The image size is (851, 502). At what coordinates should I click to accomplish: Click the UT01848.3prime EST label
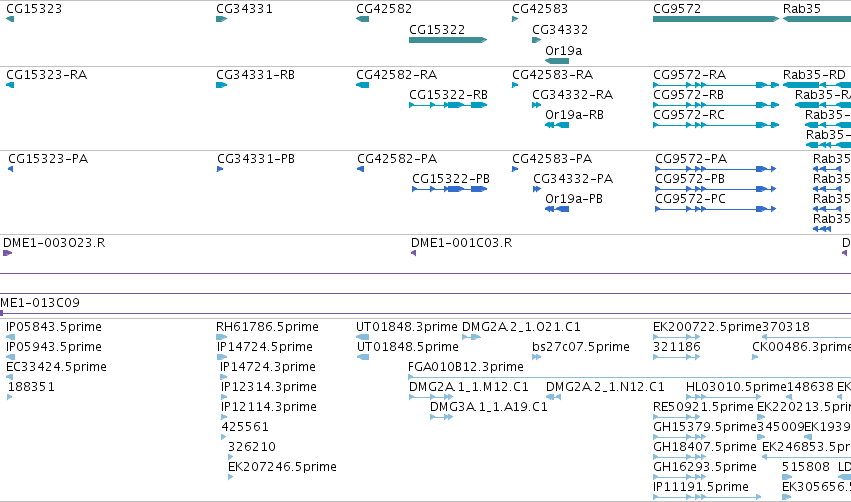(407, 327)
